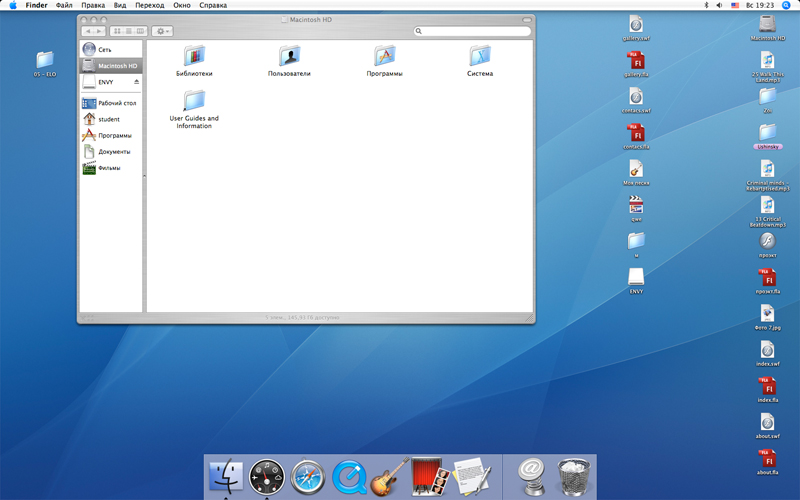Select the ENVY drive on desktop
The image size is (800, 500).
click(636, 281)
